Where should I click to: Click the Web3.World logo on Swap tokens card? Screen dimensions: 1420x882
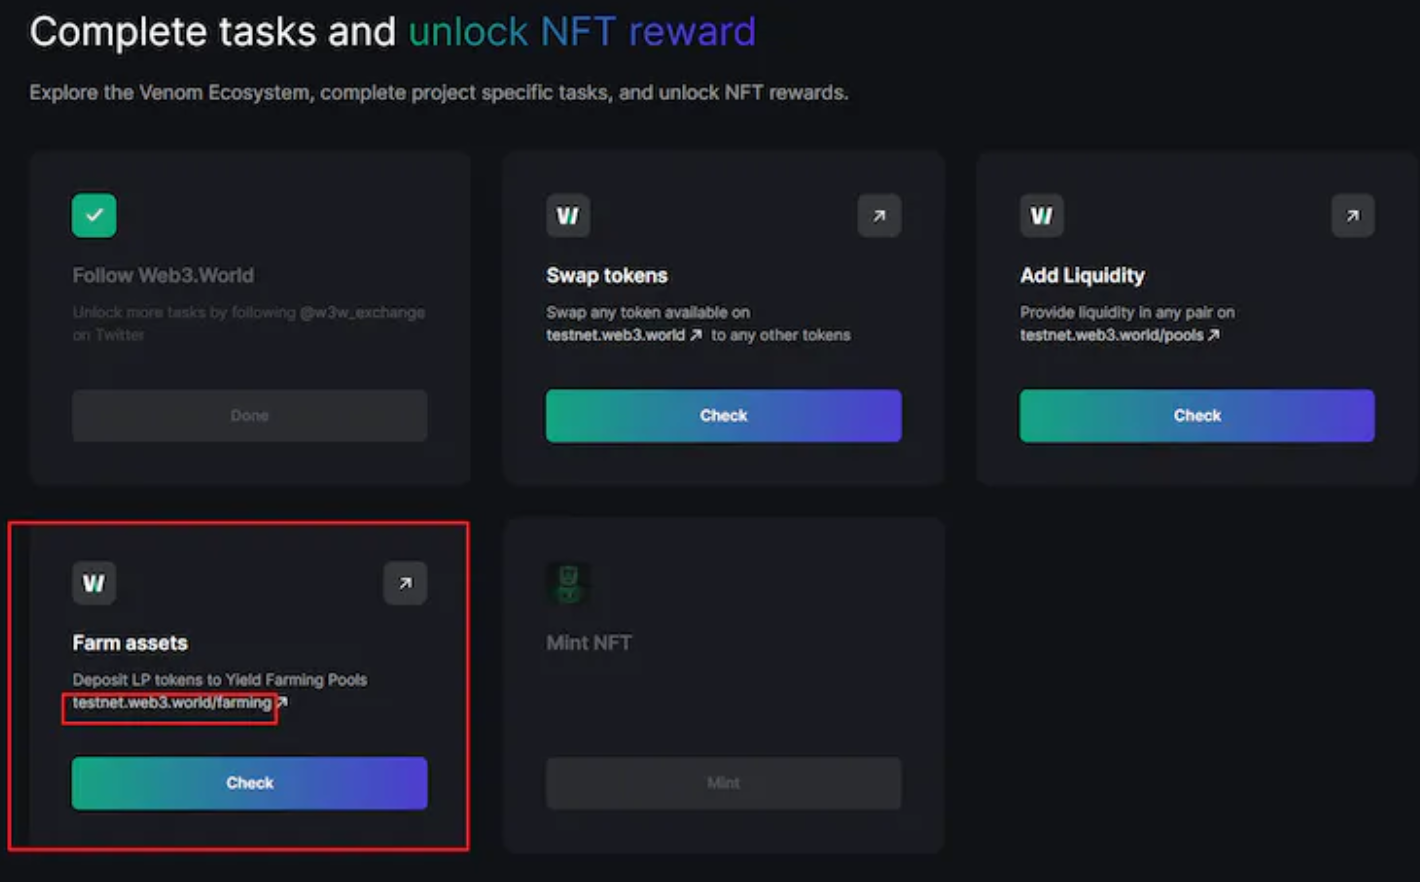coord(568,215)
